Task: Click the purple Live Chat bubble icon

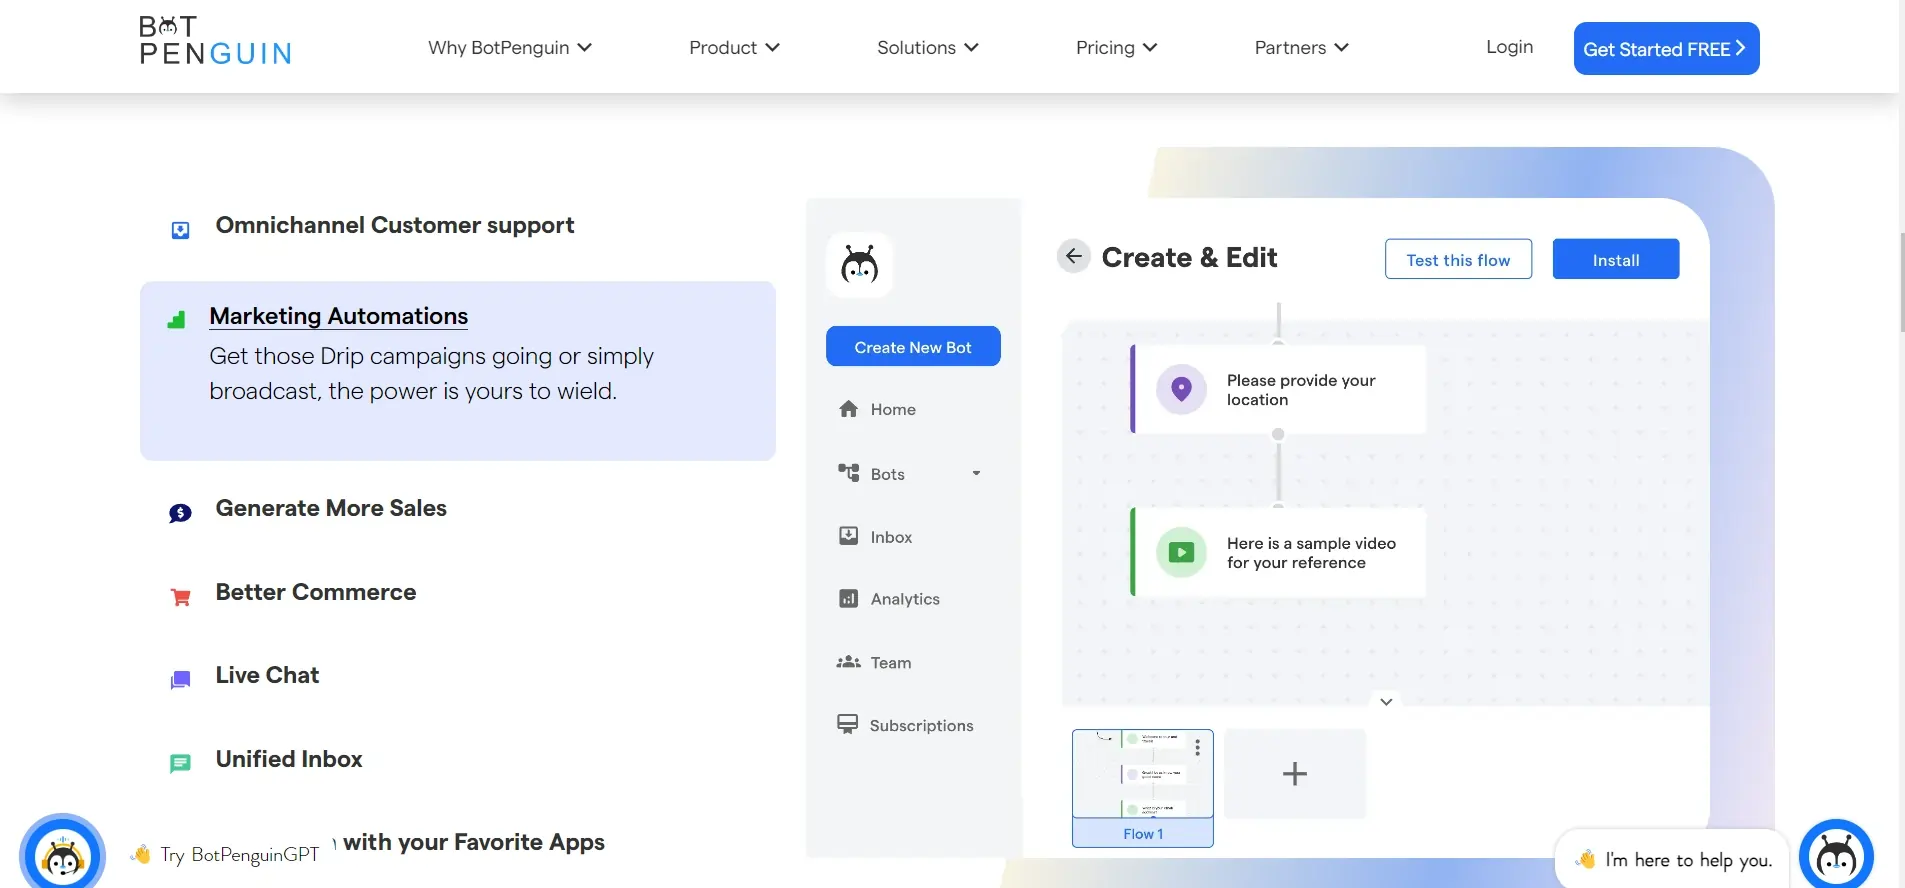Action: pos(180,681)
